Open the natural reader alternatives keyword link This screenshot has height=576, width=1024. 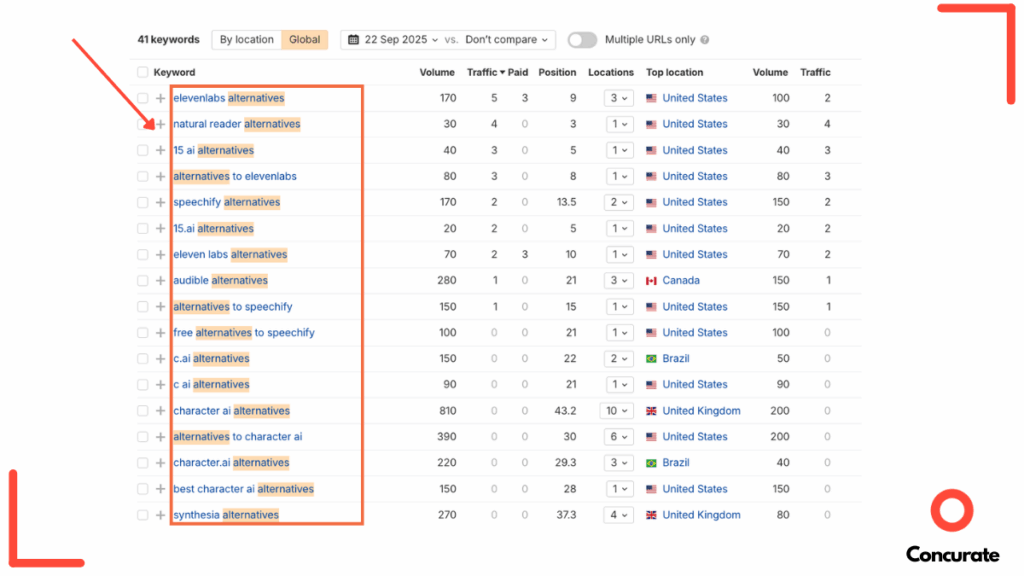tap(236, 124)
